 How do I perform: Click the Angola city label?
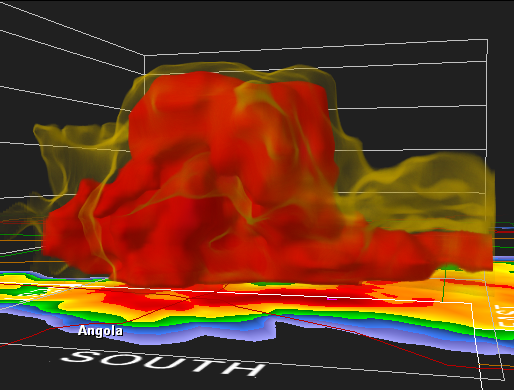coord(100,331)
